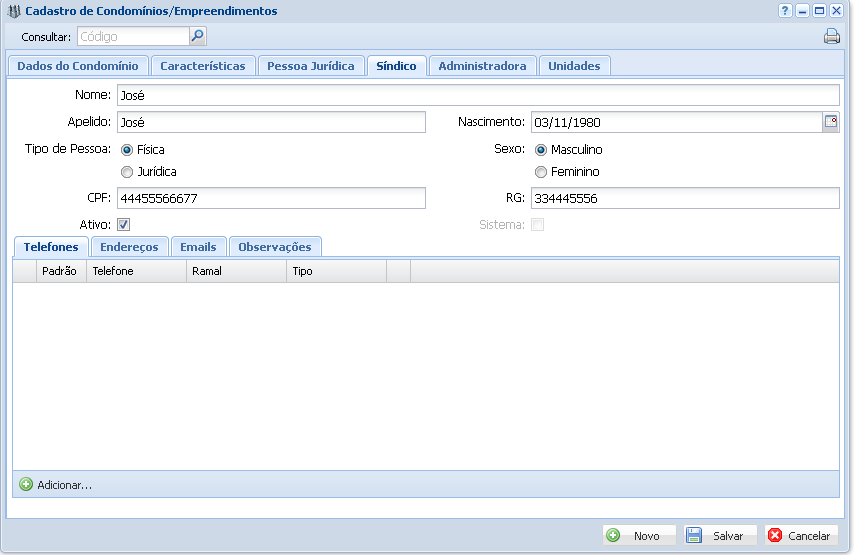Screen dimensions: 854x555
Task: Click the search magnifier icon beside Código
Action: point(197,36)
